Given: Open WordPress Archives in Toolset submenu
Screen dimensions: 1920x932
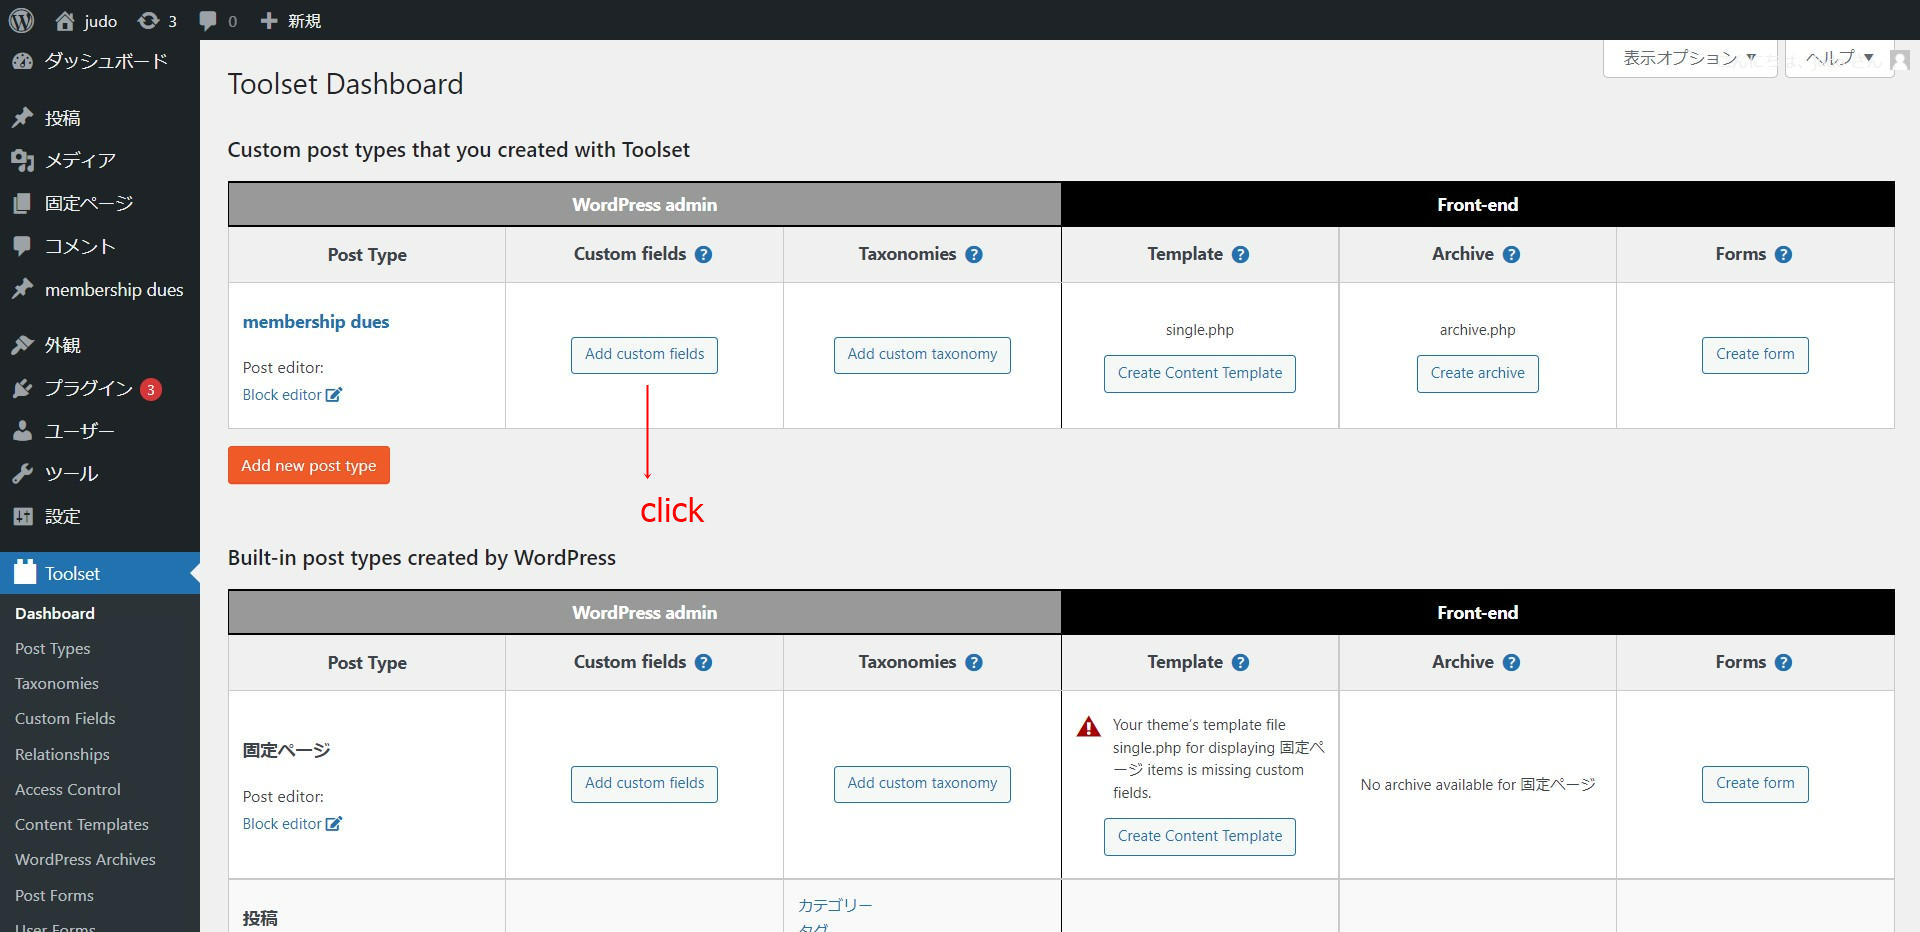Looking at the screenshot, I should [85, 860].
